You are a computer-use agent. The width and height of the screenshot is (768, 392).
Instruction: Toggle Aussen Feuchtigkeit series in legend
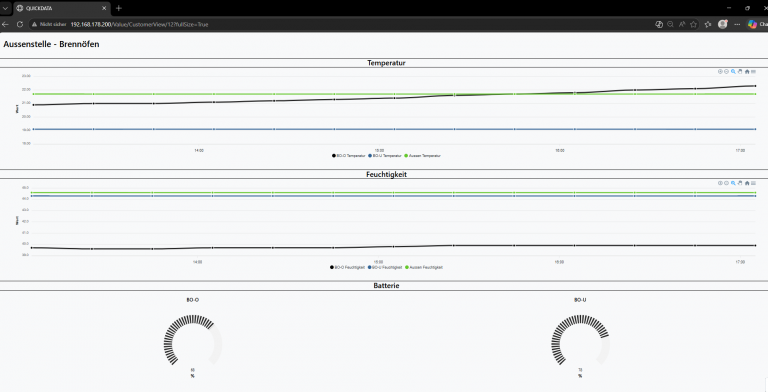pyautogui.click(x=424, y=268)
